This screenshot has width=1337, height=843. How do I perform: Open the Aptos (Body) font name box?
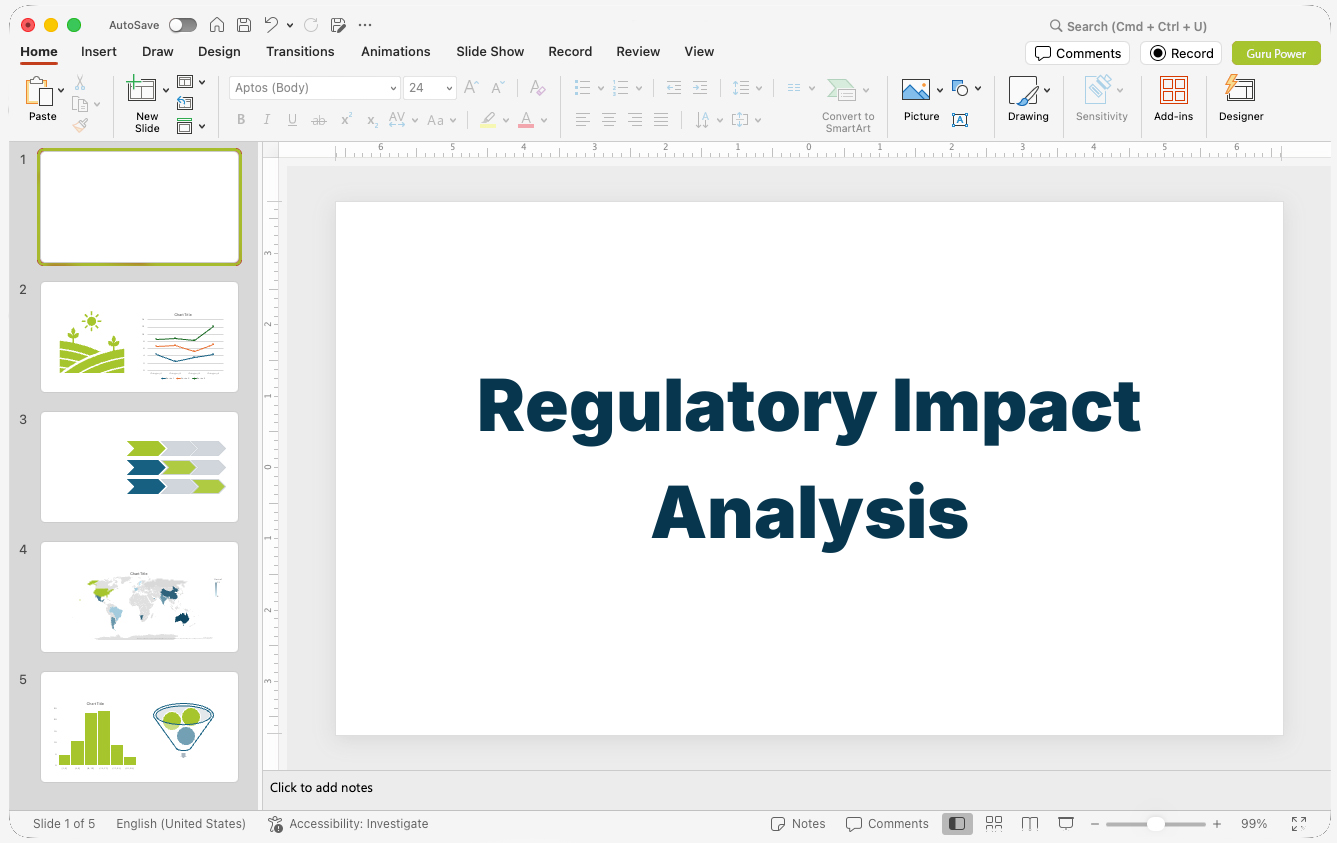pos(315,88)
